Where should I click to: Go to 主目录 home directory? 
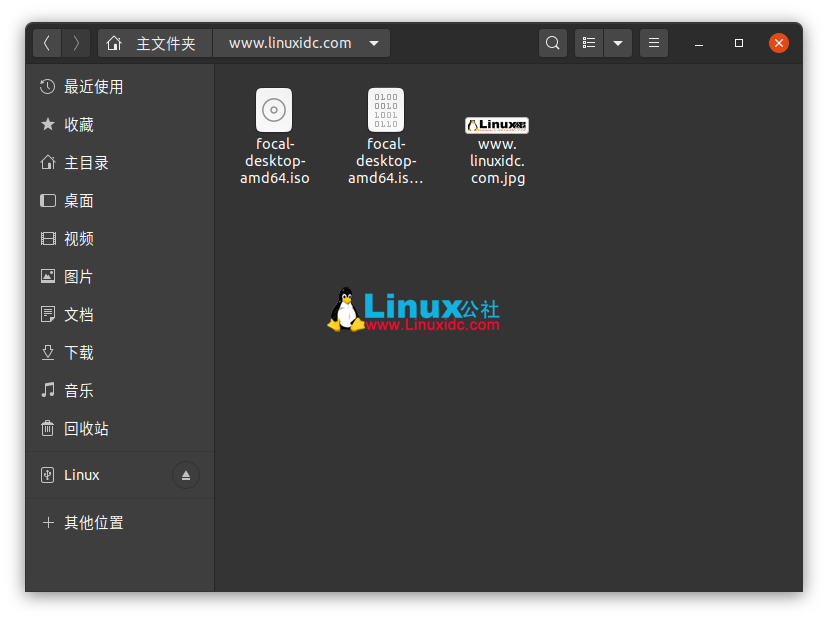pyautogui.click(x=86, y=163)
